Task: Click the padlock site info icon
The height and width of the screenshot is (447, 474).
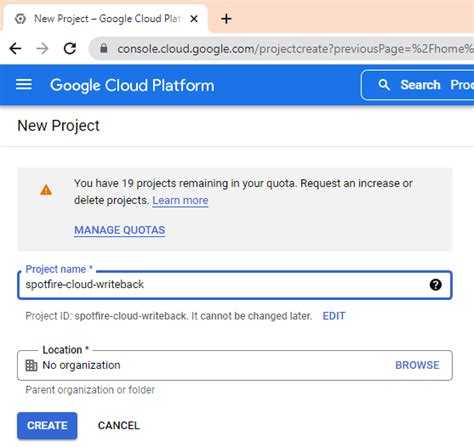Action: 104,49
